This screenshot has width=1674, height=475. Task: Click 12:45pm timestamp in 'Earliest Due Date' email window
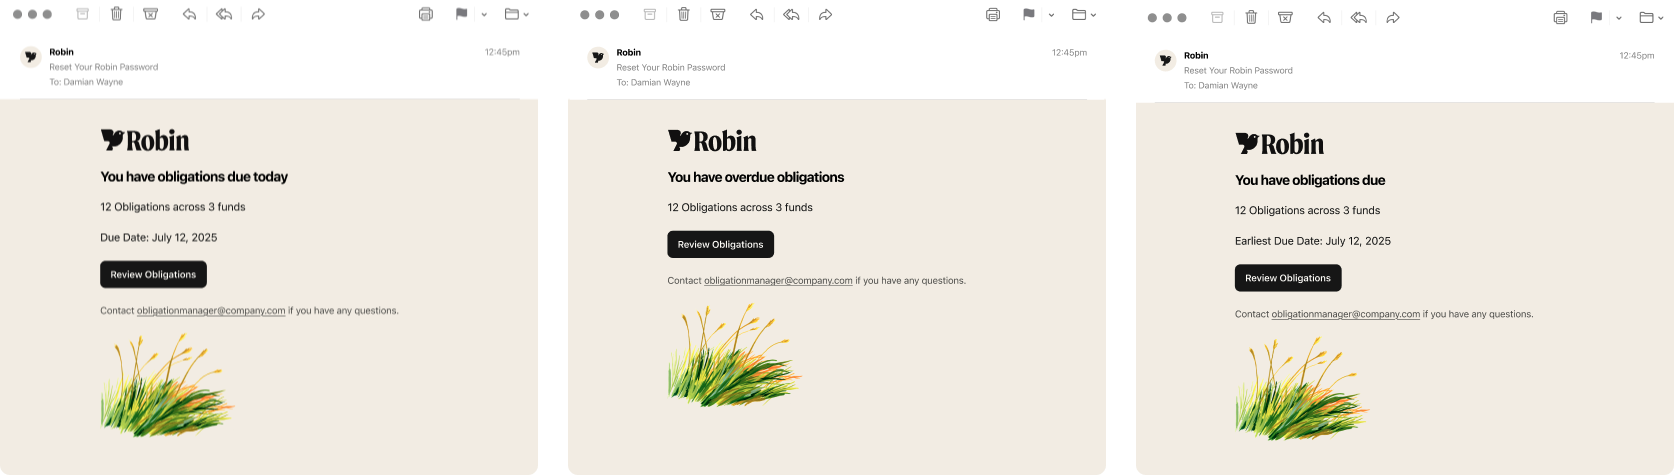pos(1636,56)
